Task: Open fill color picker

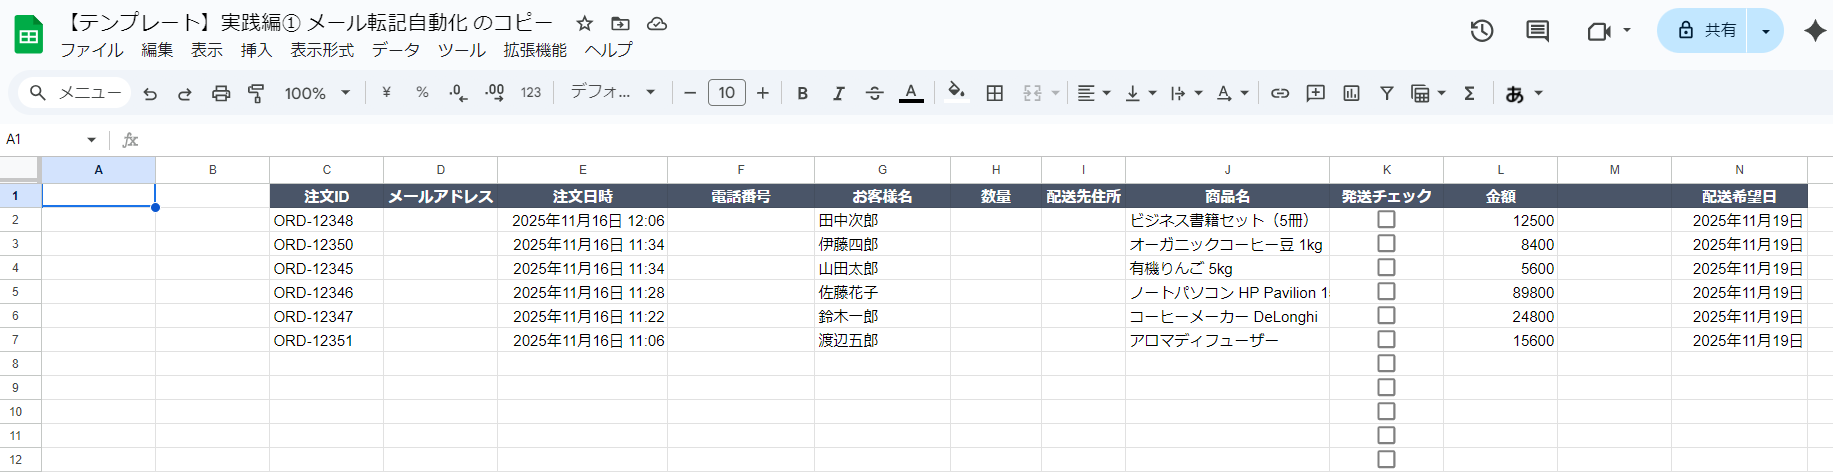Action: point(957,93)
